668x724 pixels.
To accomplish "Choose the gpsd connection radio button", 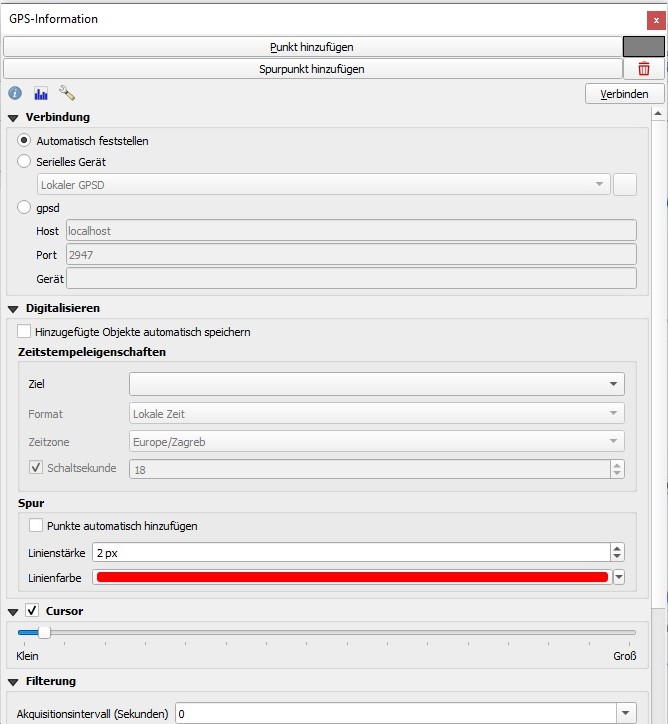I will point(25,208).
